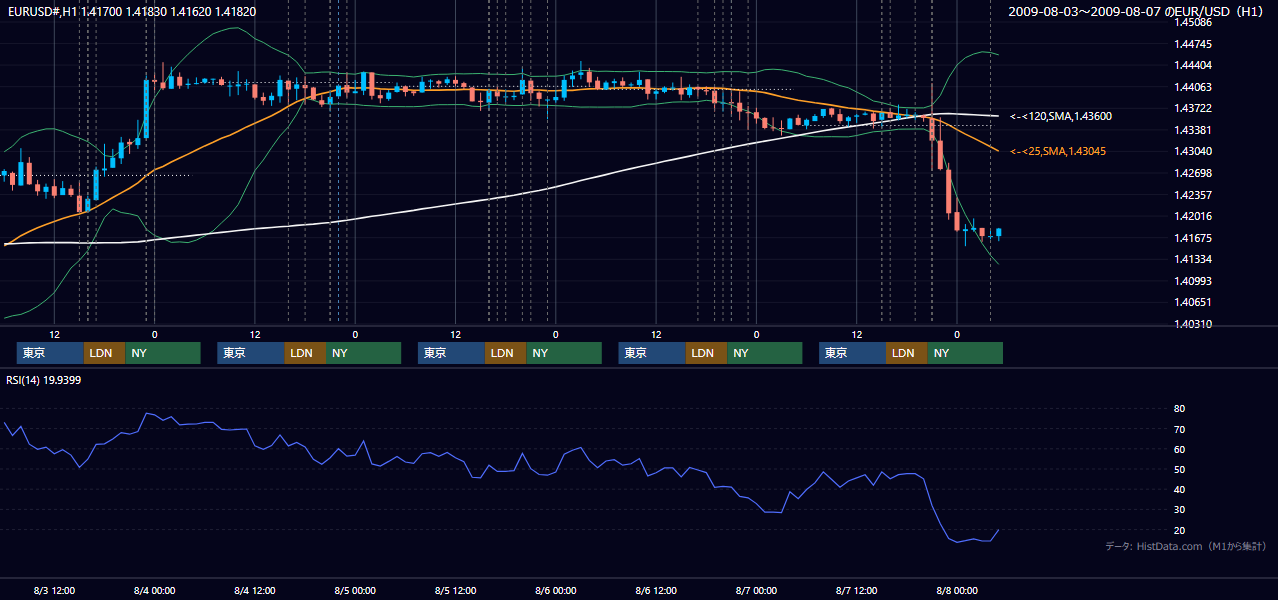Click time axis label 8/7 00:00

(756, 590)
